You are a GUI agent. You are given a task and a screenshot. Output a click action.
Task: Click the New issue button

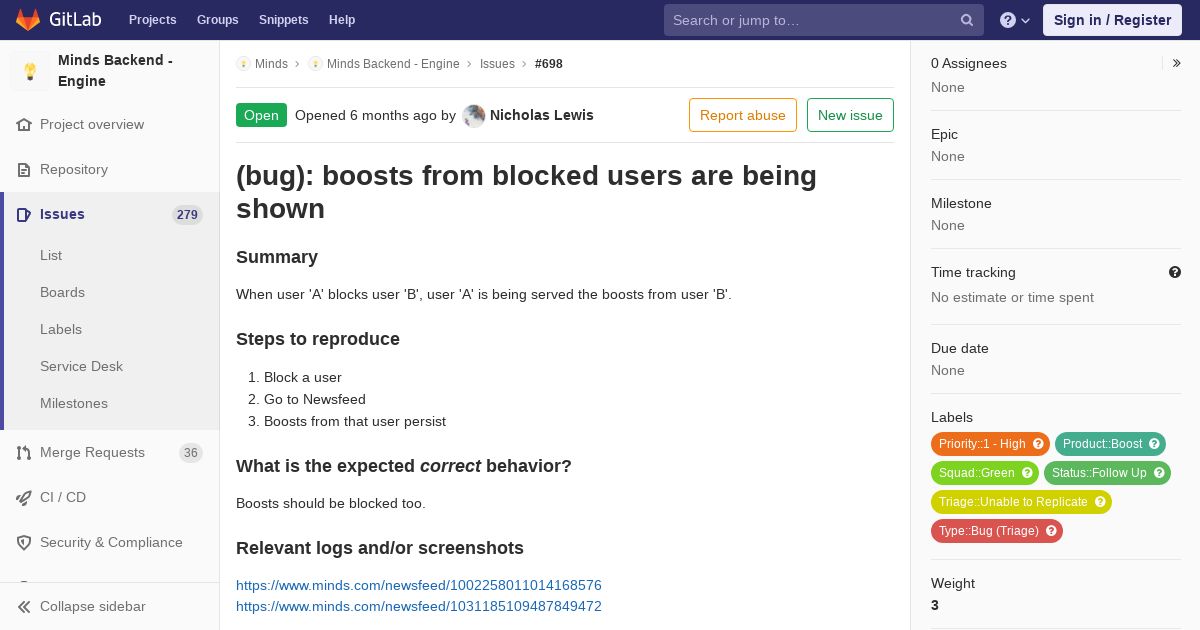(x=850, y=115)
